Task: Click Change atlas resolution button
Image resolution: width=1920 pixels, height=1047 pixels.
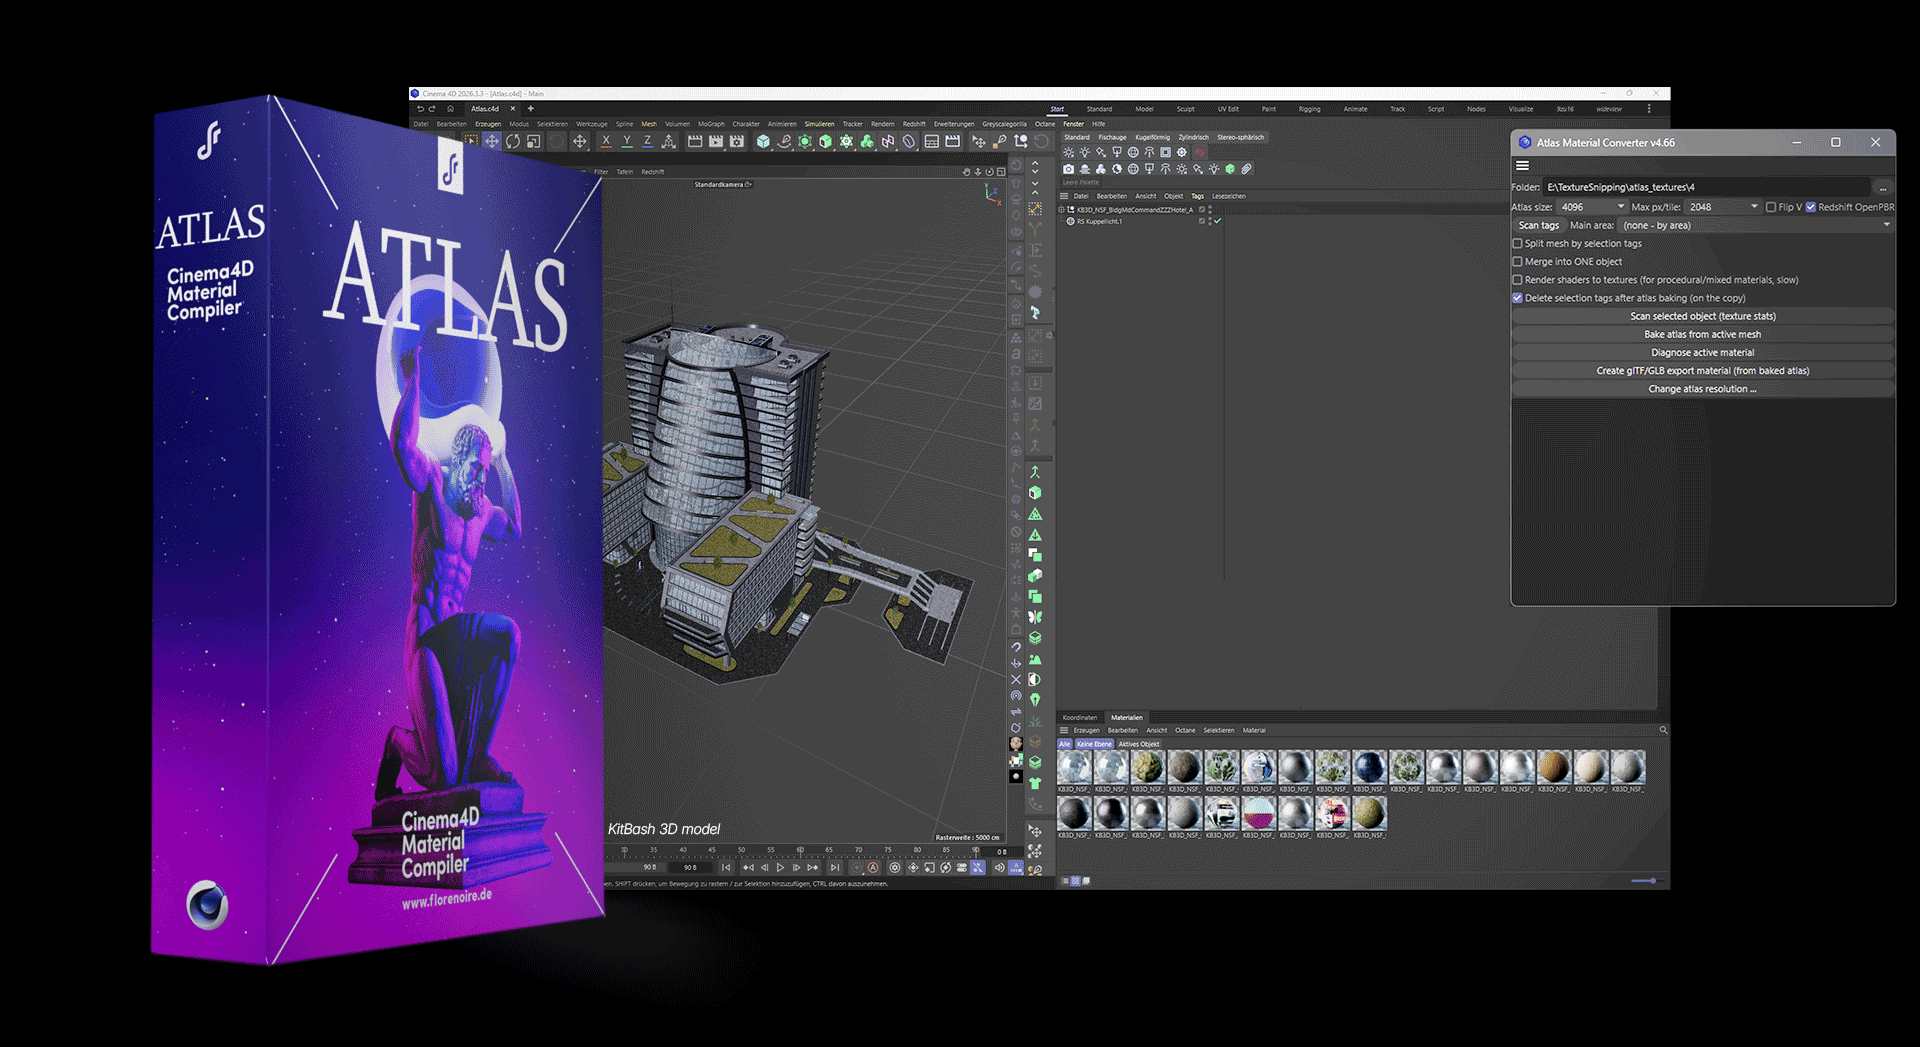Action: click(x=1703, y=389)
